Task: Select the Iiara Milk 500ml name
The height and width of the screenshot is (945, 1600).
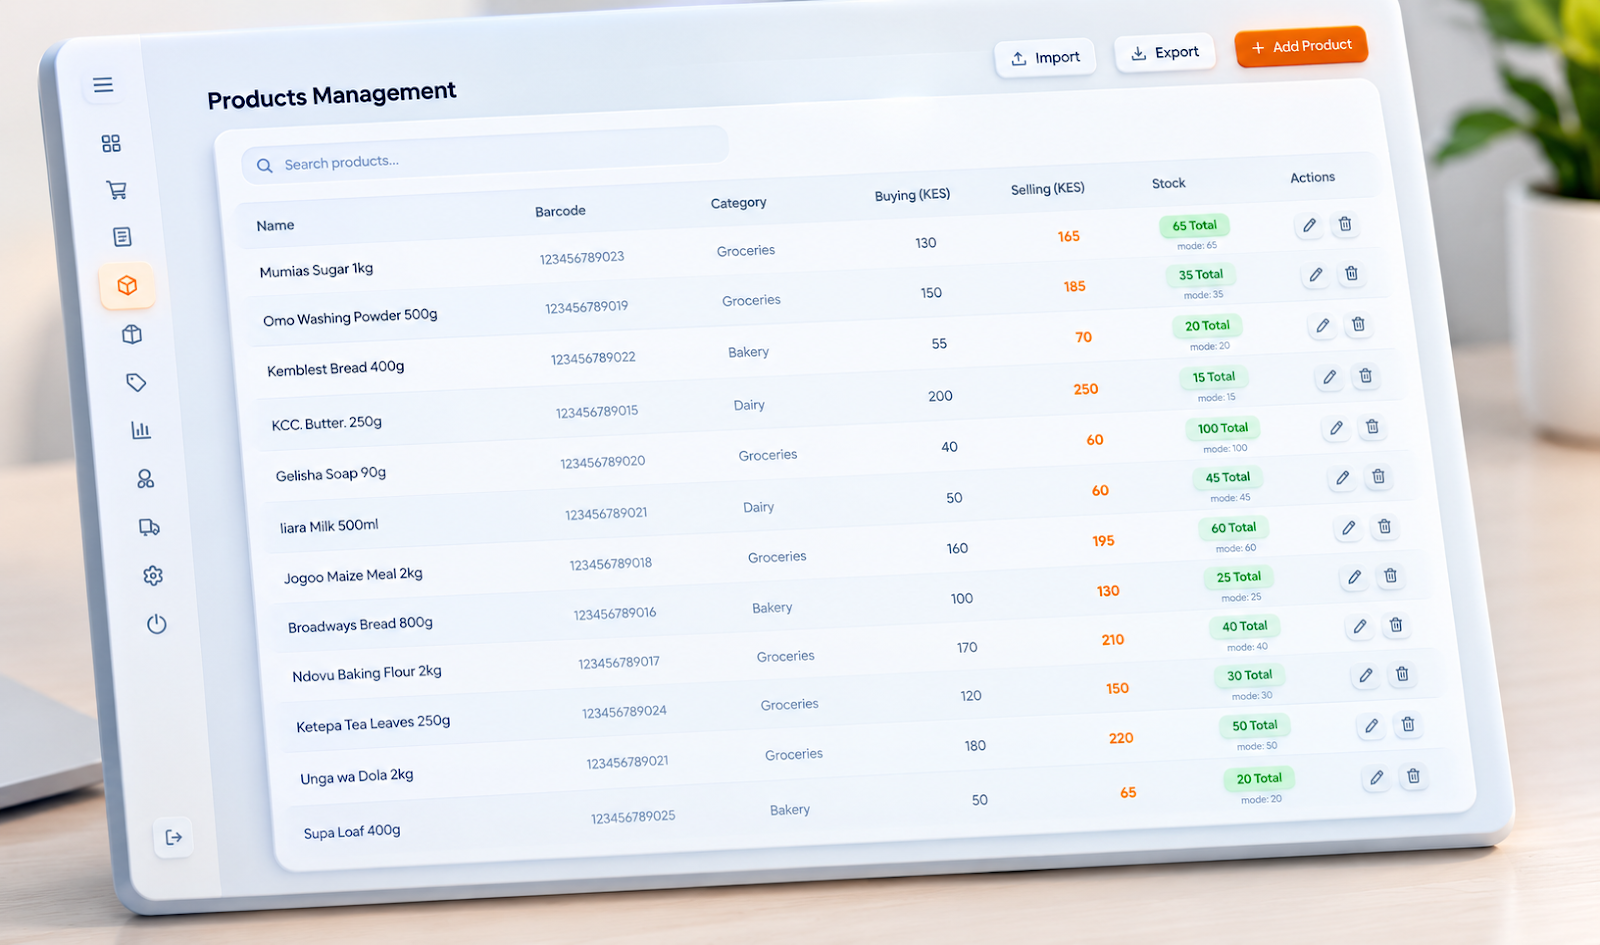Action: (329, 526)
